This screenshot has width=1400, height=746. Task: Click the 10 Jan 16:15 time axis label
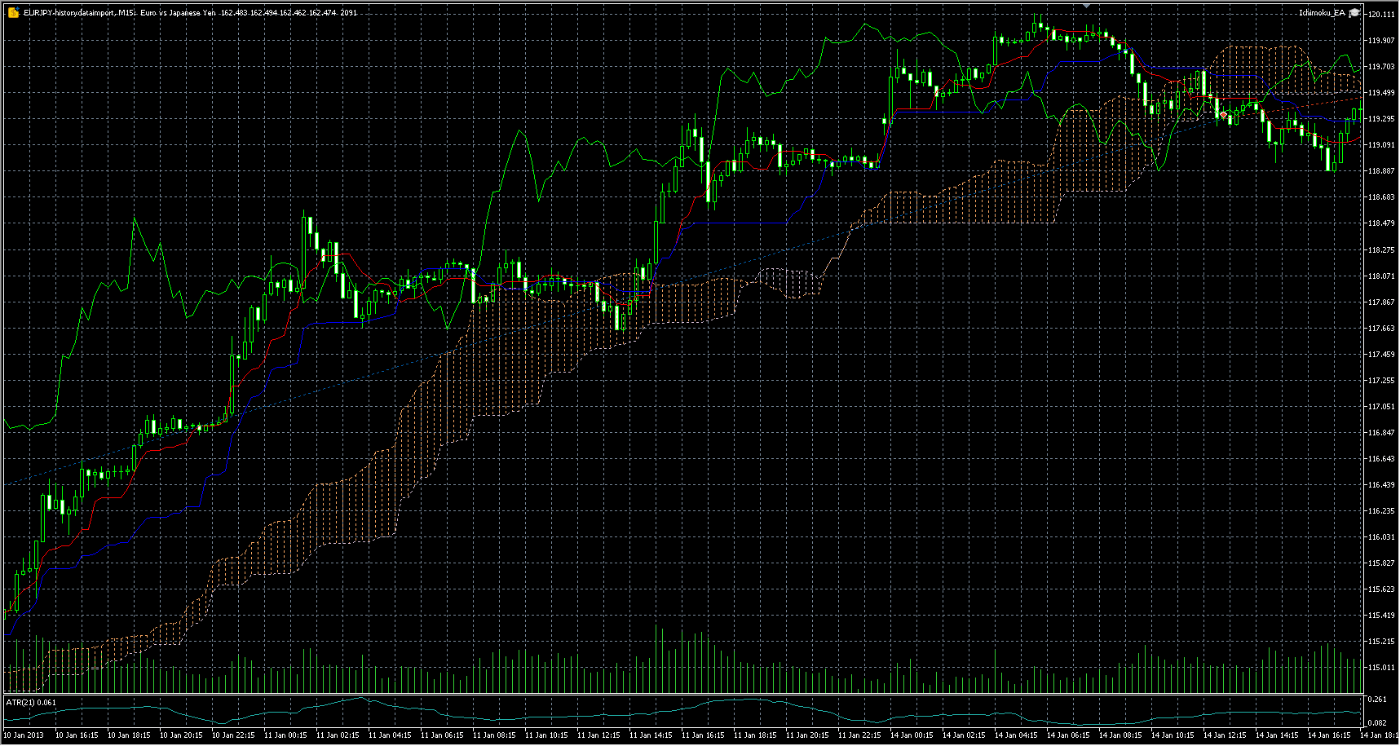tap(76, 736)
